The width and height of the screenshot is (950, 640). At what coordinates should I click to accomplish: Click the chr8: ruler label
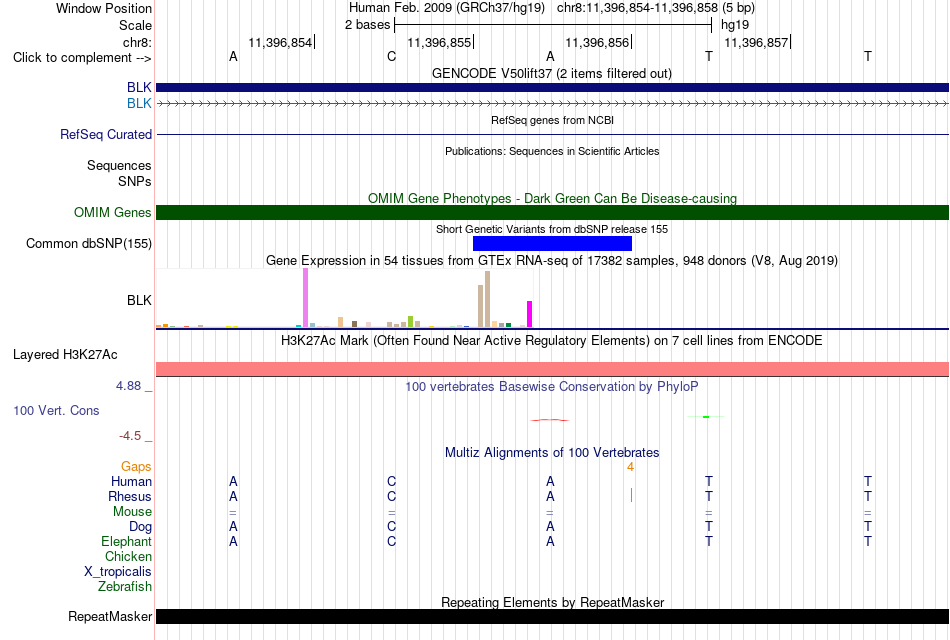coord(137,42)
